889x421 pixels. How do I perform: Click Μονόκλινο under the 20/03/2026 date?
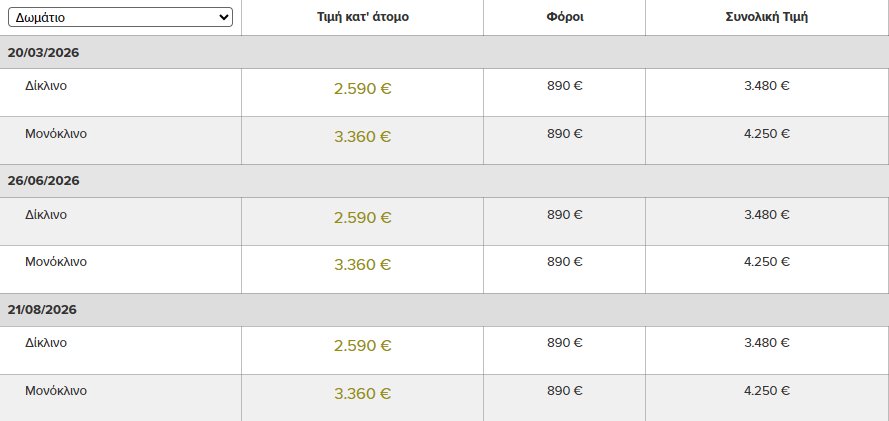[56, 134]
